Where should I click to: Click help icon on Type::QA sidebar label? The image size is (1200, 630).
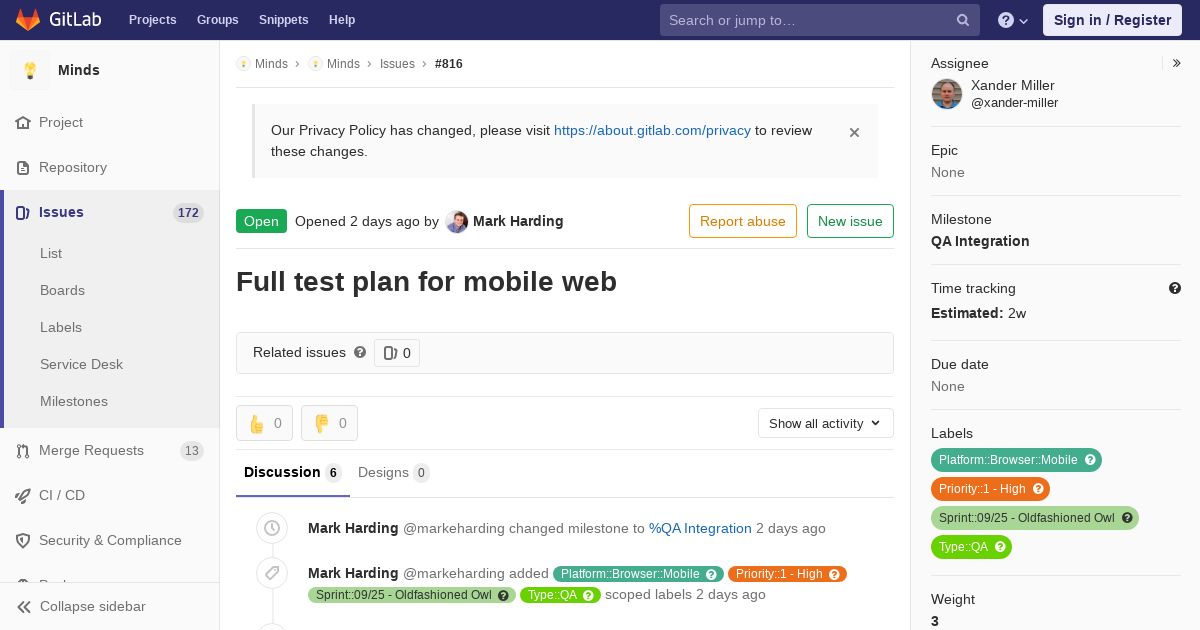click(x=1000, y=547)
